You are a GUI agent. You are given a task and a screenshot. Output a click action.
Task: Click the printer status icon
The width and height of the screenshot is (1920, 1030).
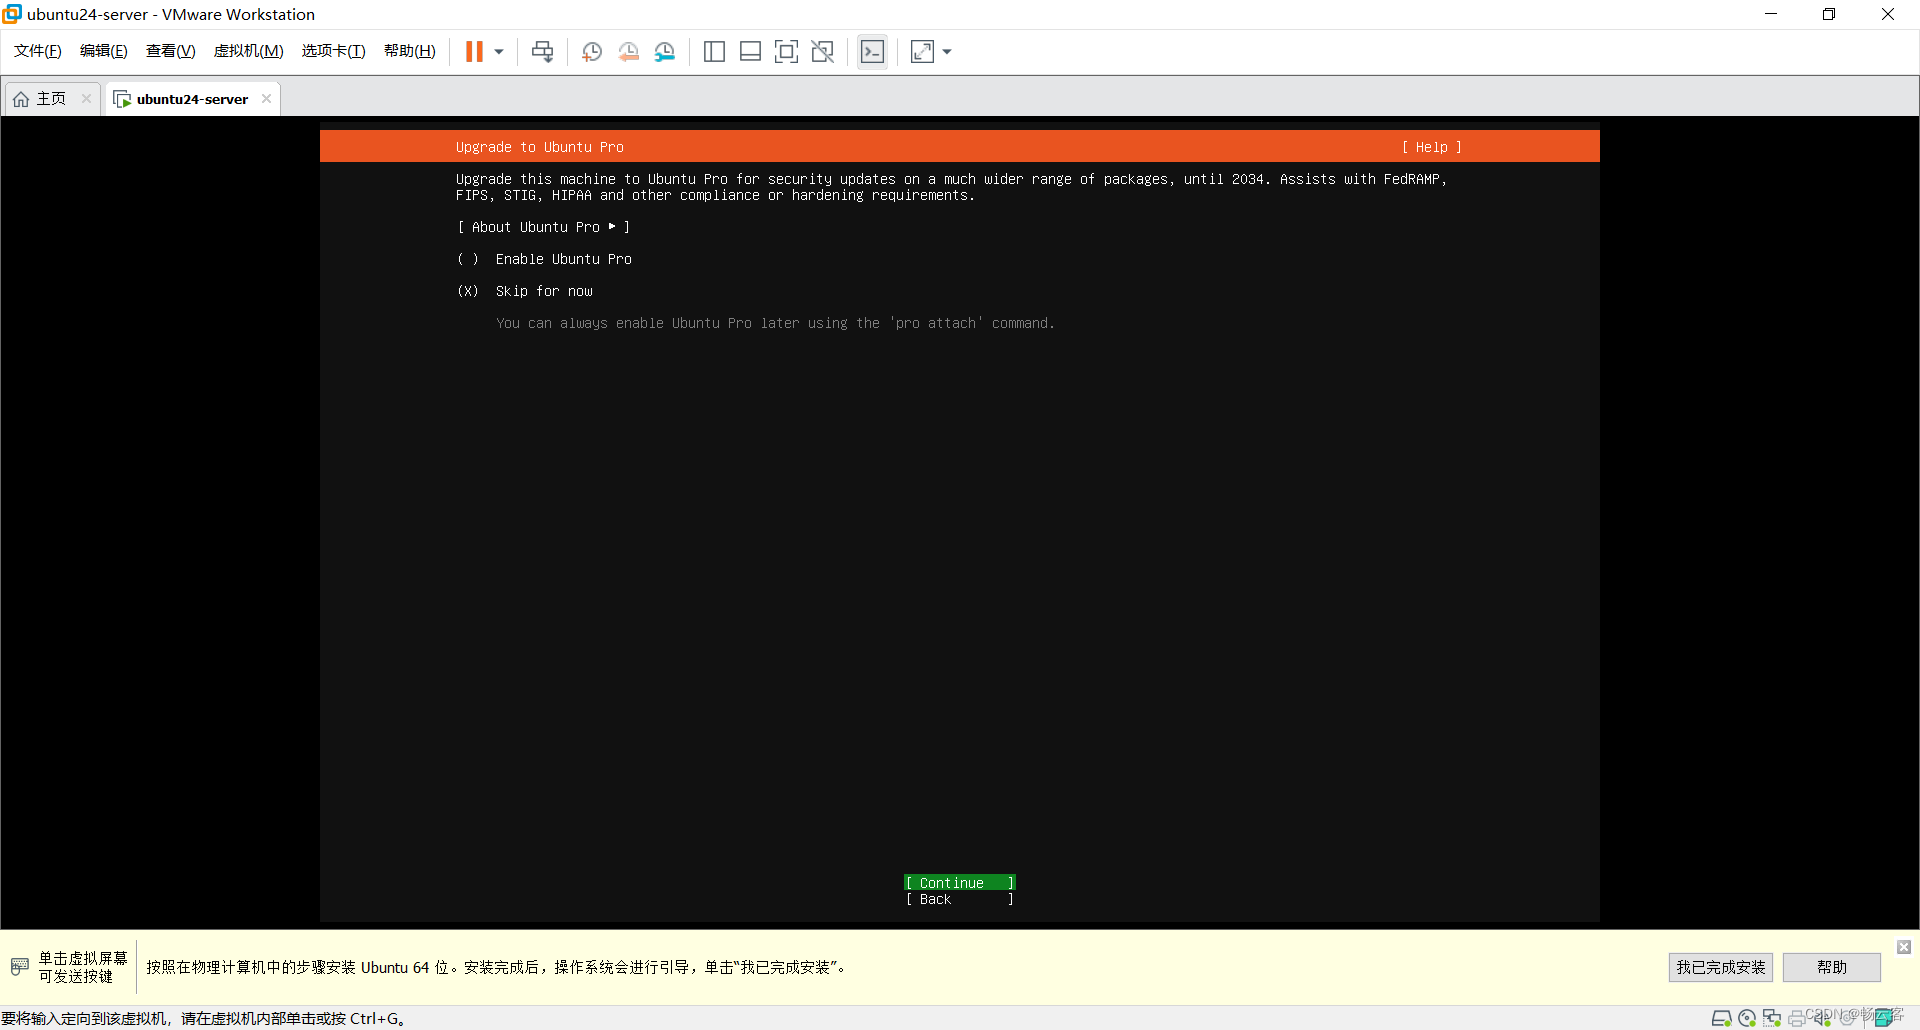click(x=1797, y=1018)
